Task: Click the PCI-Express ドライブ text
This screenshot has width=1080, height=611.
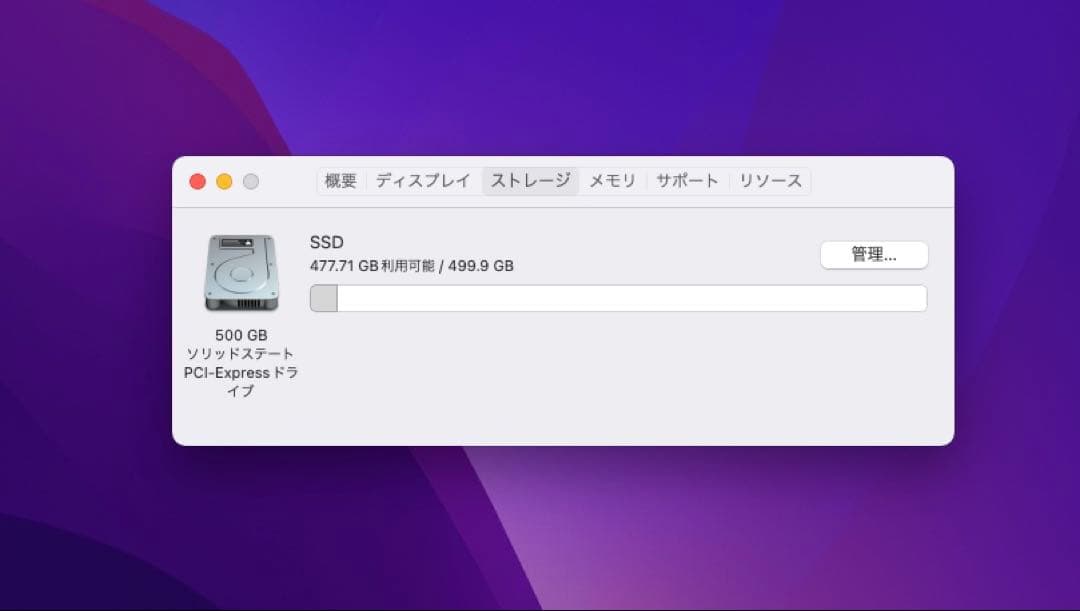Action: (x=240, y=372)
